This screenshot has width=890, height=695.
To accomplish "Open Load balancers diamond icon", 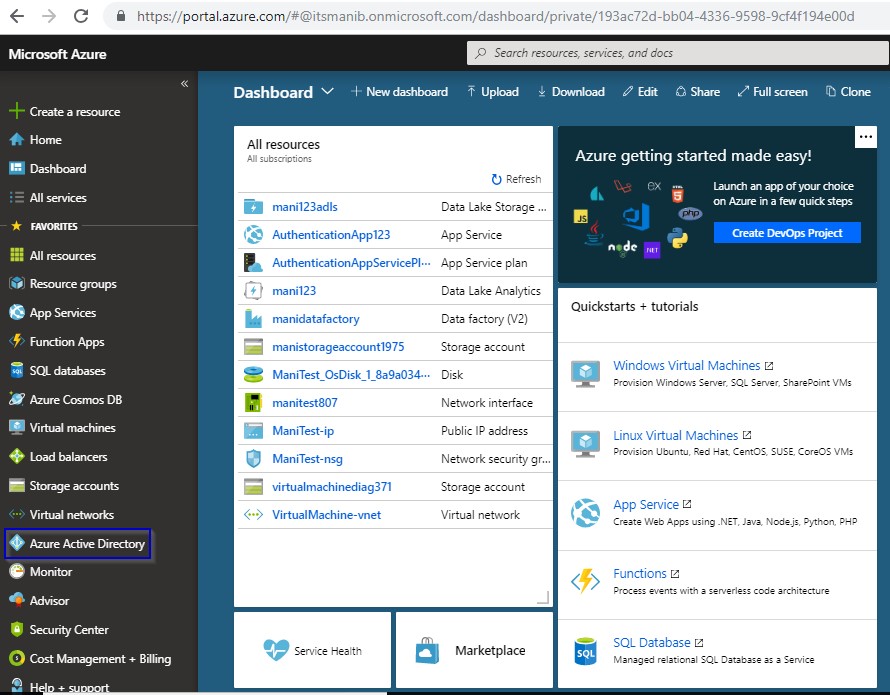I will 17,457.
